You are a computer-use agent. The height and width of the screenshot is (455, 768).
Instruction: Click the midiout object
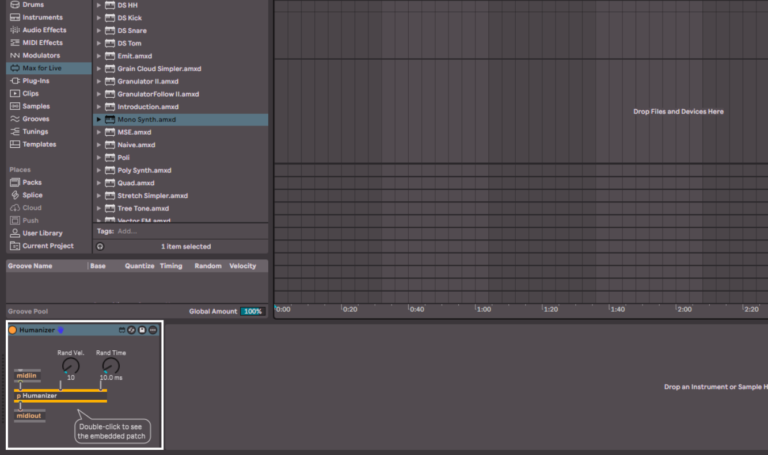pos(29,416)
